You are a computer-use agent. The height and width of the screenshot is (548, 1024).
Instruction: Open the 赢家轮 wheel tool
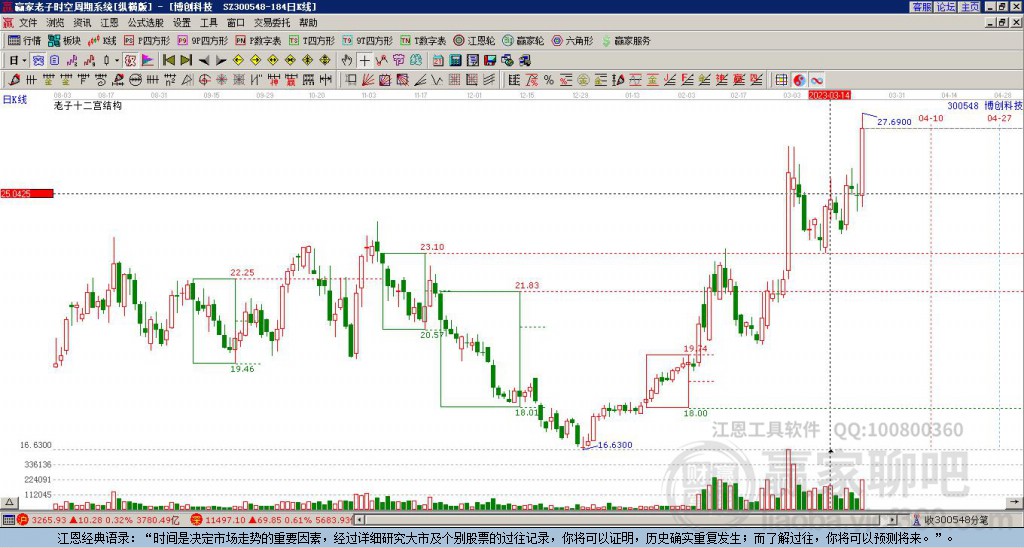(523, 40)
